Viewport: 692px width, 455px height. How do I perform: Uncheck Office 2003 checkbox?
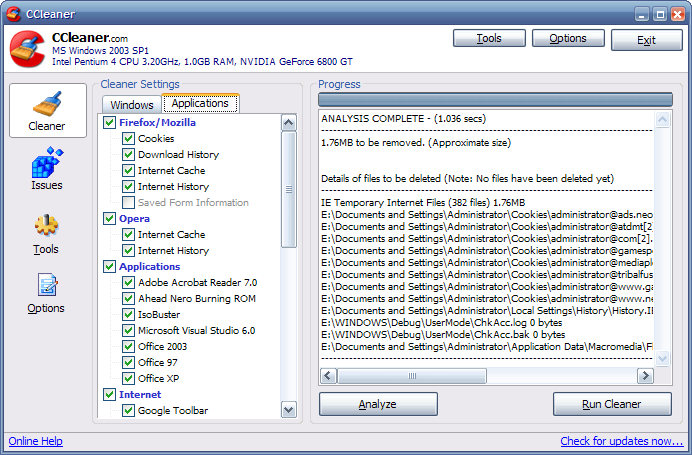[128, 346]
